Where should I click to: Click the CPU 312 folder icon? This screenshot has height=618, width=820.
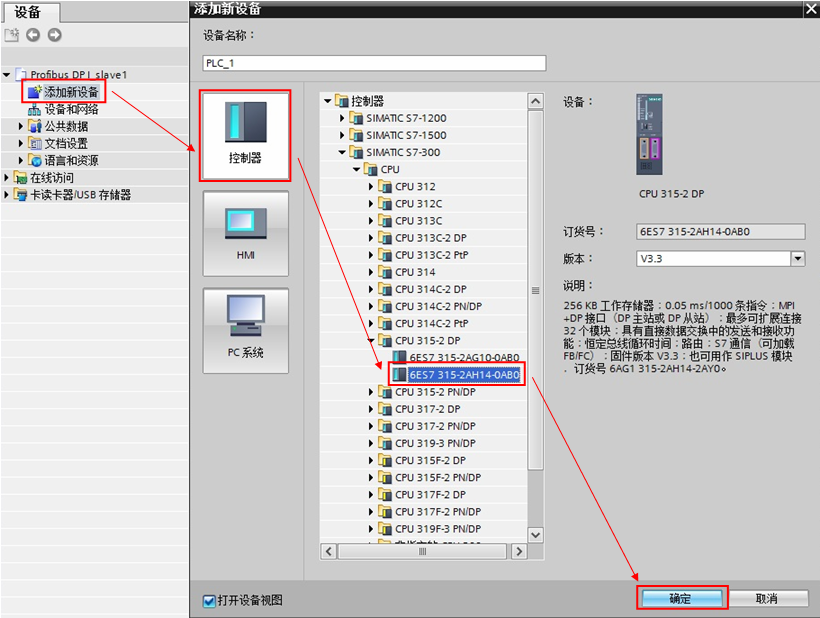pos(385,187)
